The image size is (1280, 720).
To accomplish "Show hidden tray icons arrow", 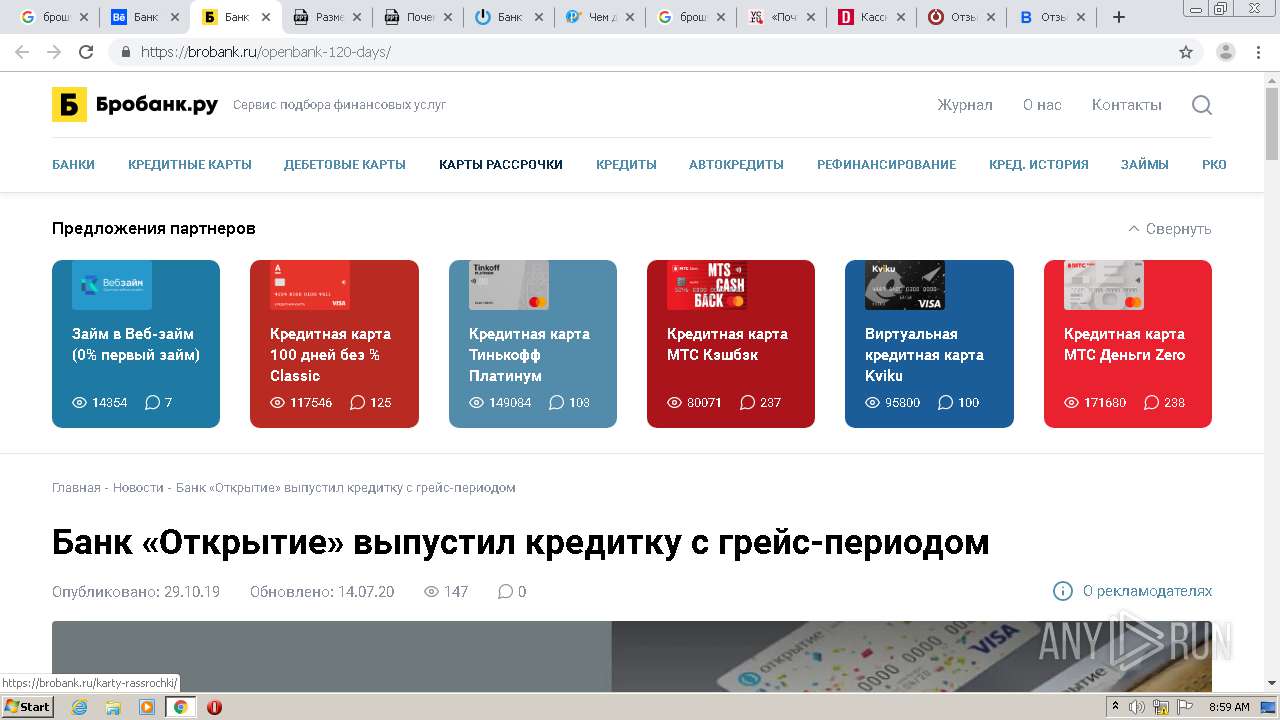I will (x=1115, y=707).
